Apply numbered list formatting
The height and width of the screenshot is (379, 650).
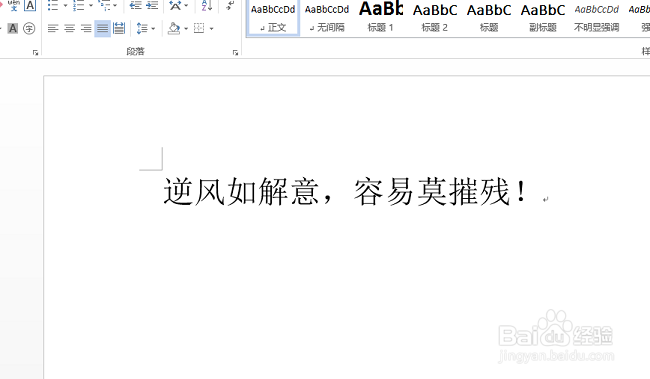pyautogui.click(x=78, y=5)
